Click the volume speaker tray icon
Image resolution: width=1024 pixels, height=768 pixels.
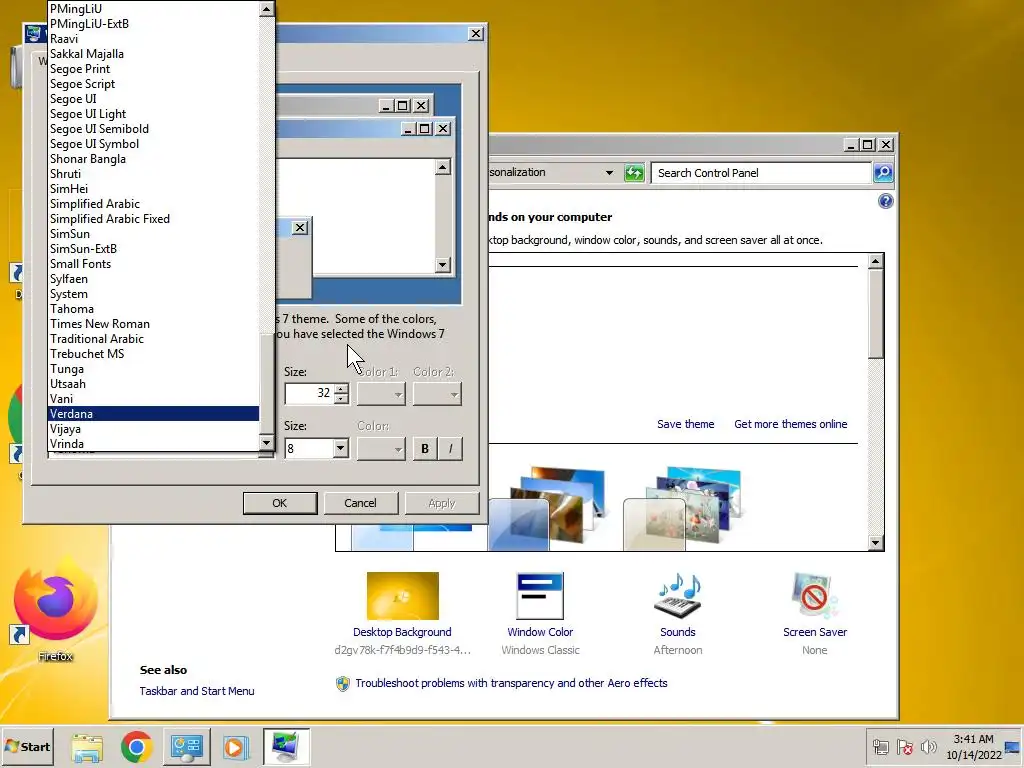coord(928,746)
